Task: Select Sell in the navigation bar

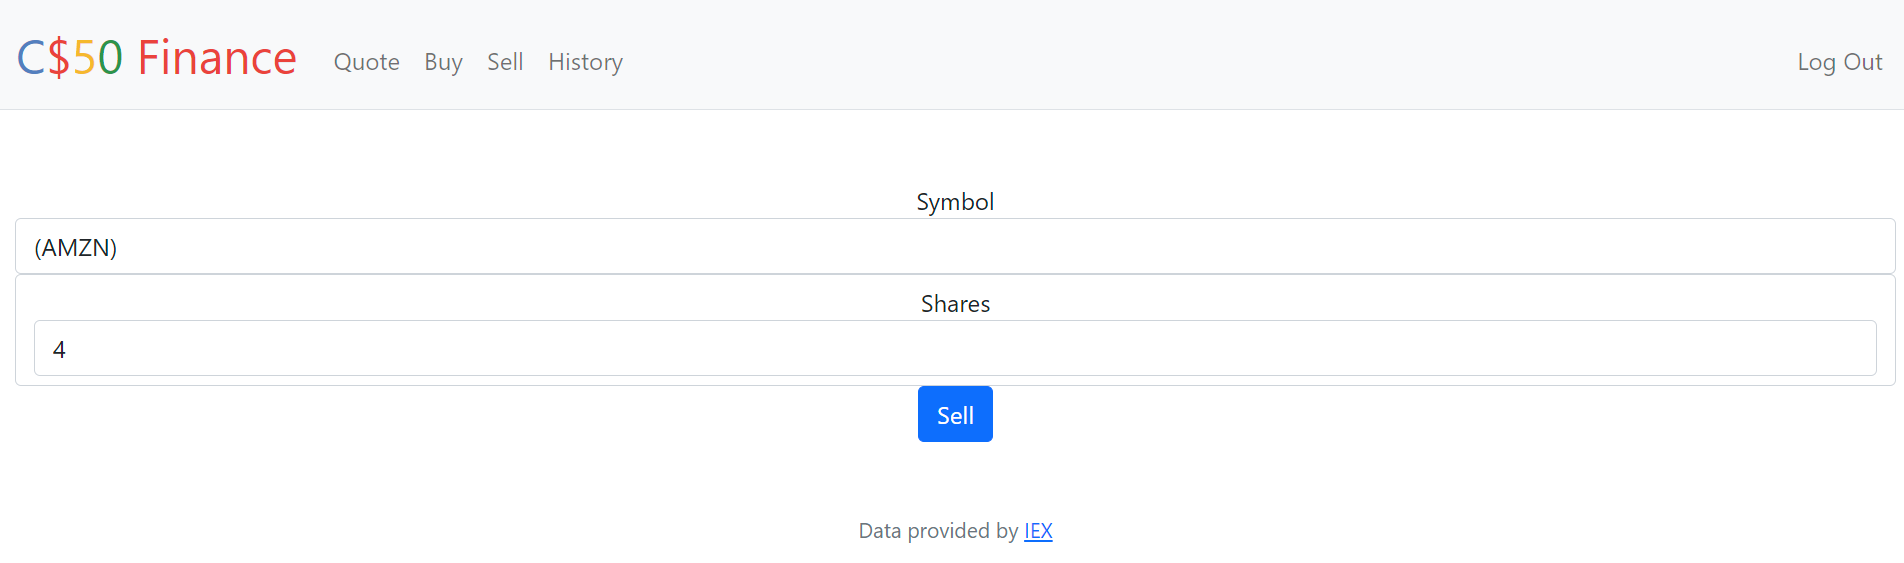Action: point(505,62)
